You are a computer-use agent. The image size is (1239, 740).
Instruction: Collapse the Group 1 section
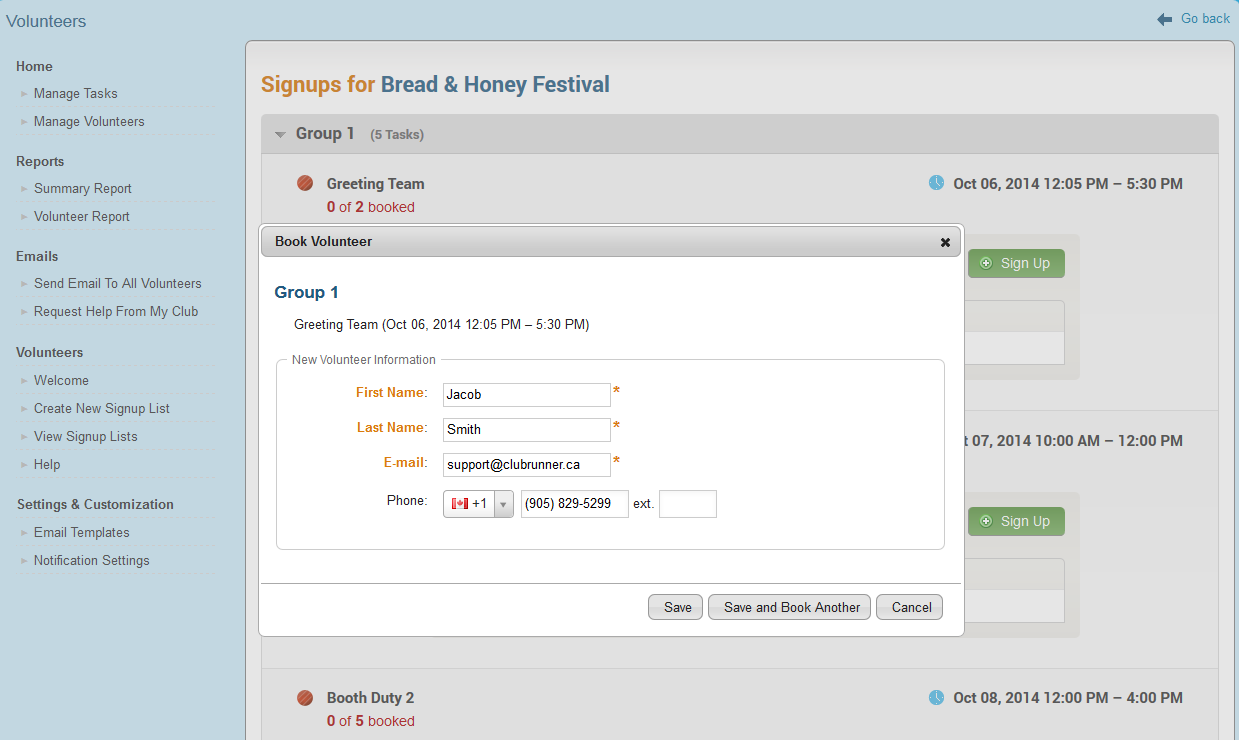(x=281, y=134)
